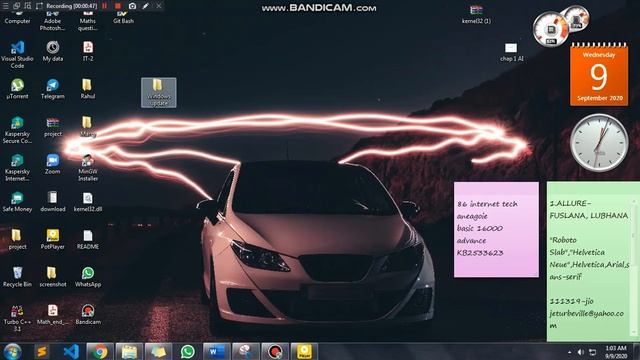Image resolution: width=640 pixels, height=360 pixels.
Task: Launch µTorrent from the desktop
Action: 17,89
